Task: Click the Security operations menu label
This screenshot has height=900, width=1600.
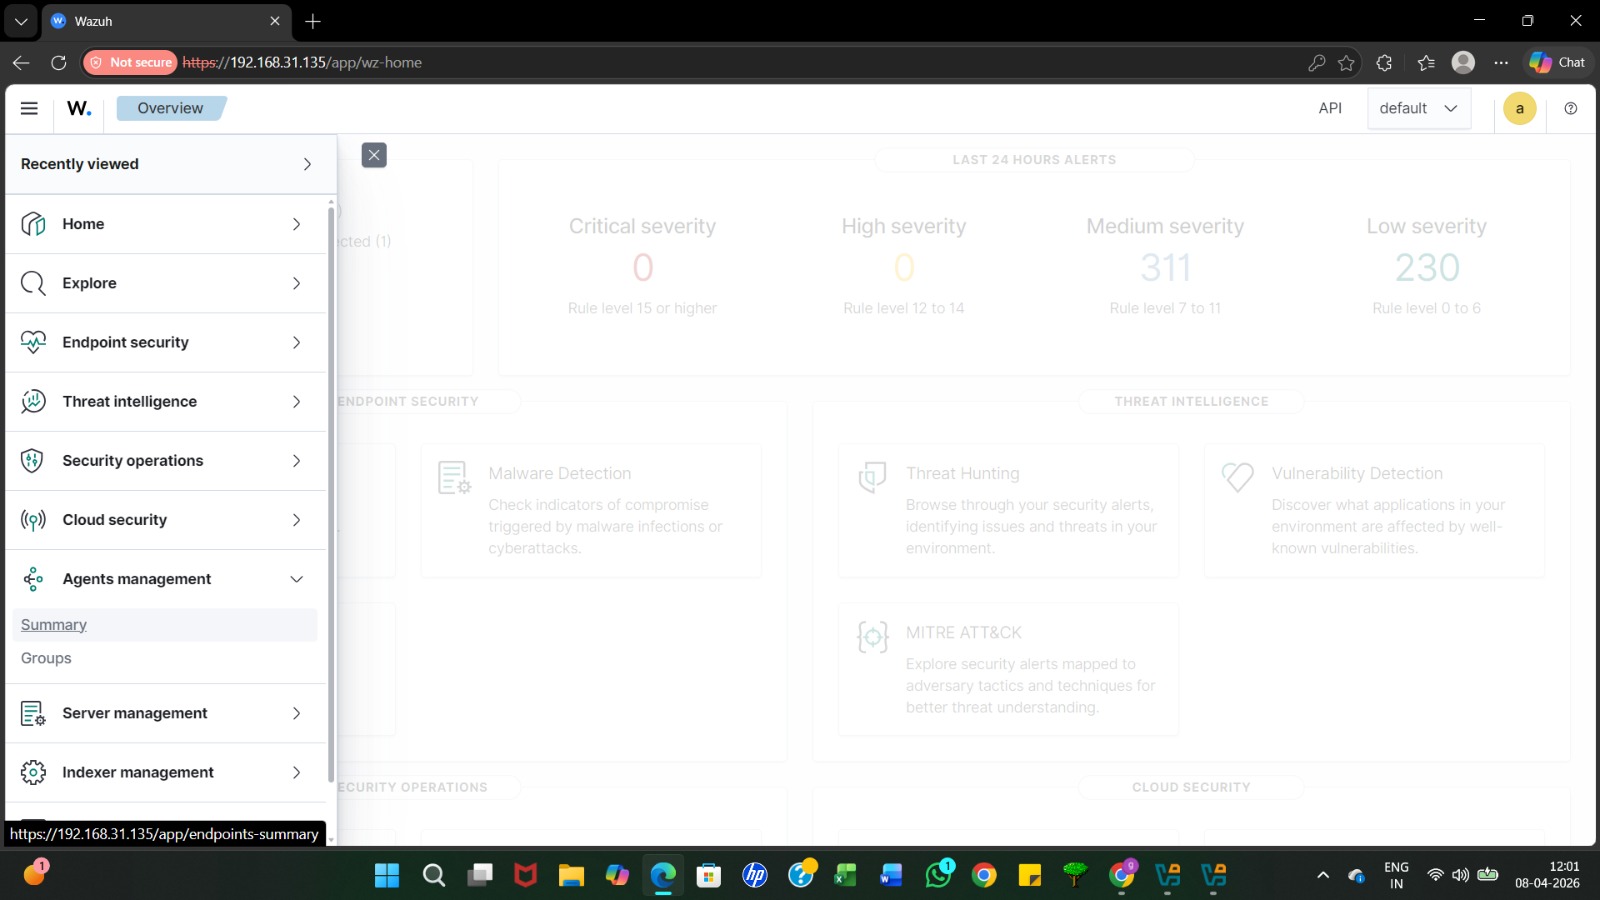Action: pyautogui.click(x=133, y=460)
